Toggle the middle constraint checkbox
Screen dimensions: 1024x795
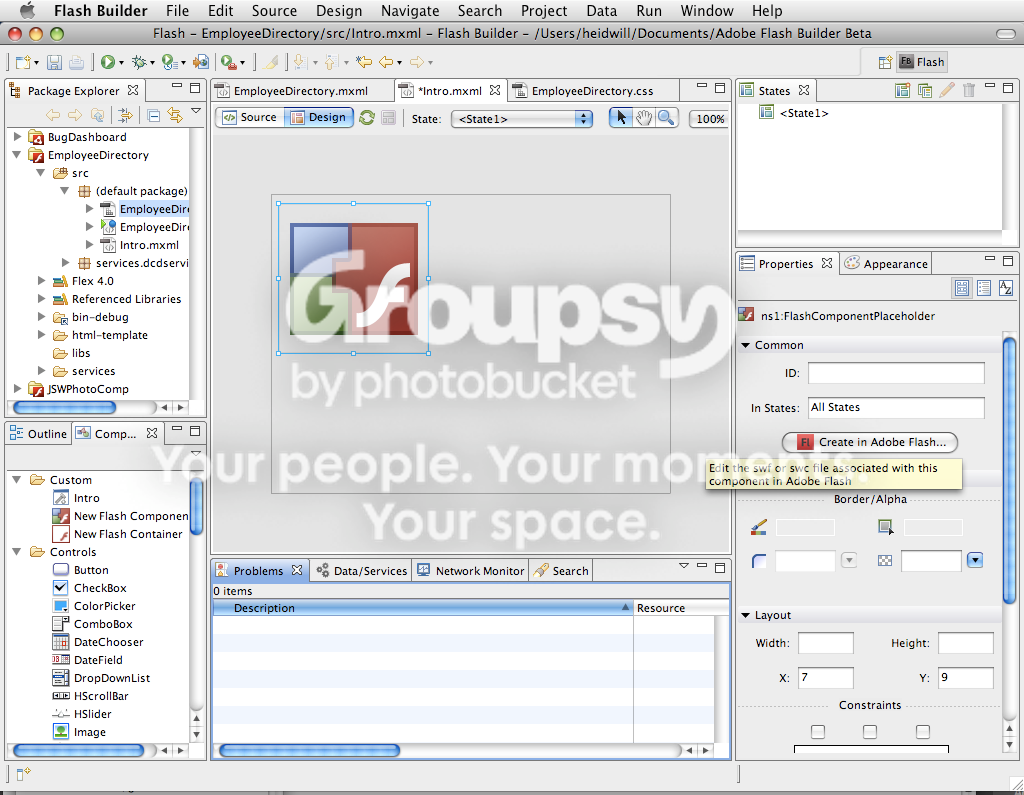[870, 732]
